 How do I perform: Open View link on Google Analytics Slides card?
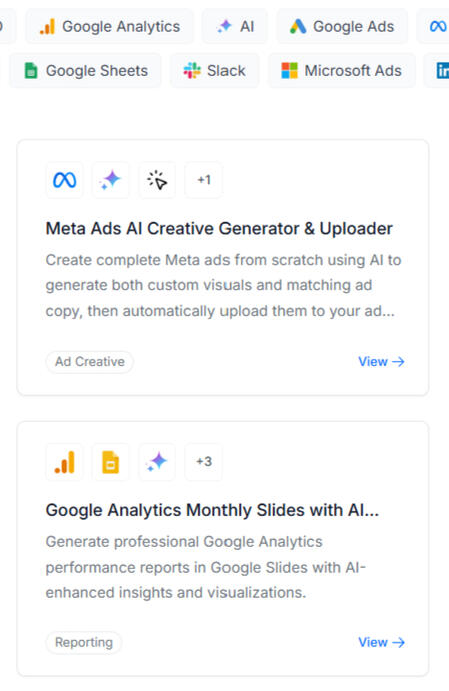click(381, 643)
